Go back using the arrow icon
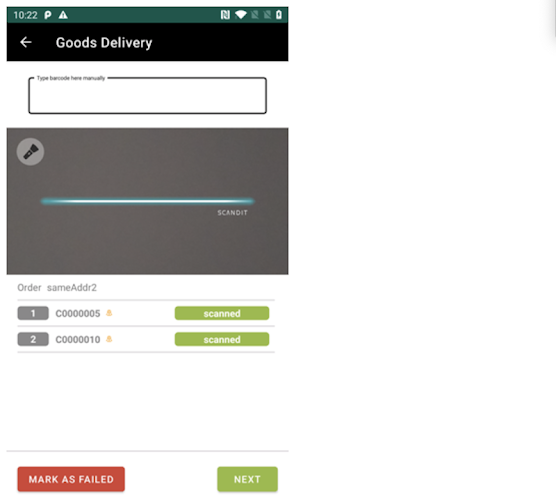This screenshot has width=556, height=500. (x=26, y=42)
